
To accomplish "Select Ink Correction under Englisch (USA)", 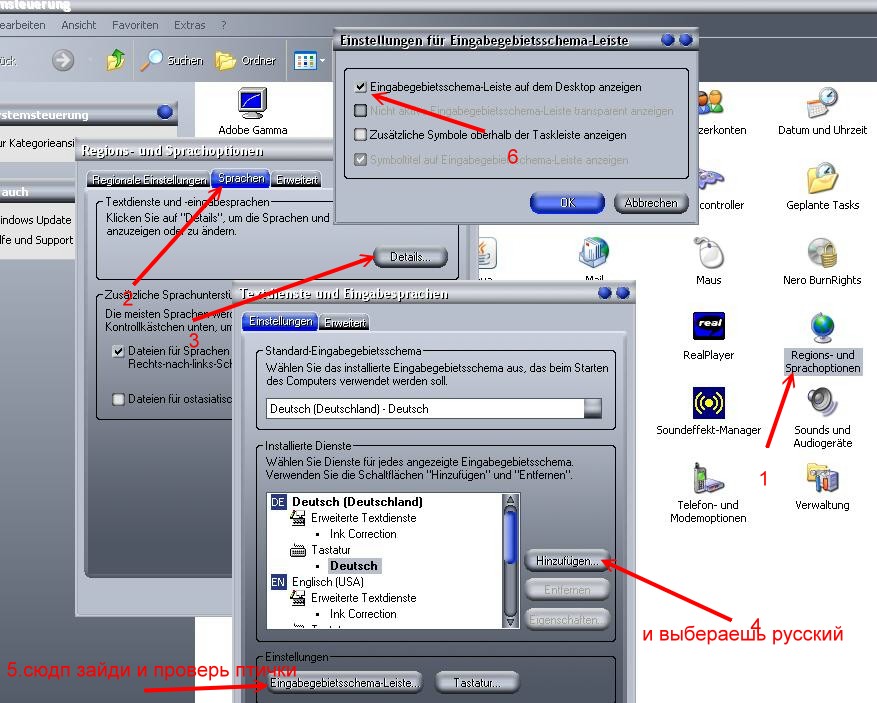I will tap(363, 614).
